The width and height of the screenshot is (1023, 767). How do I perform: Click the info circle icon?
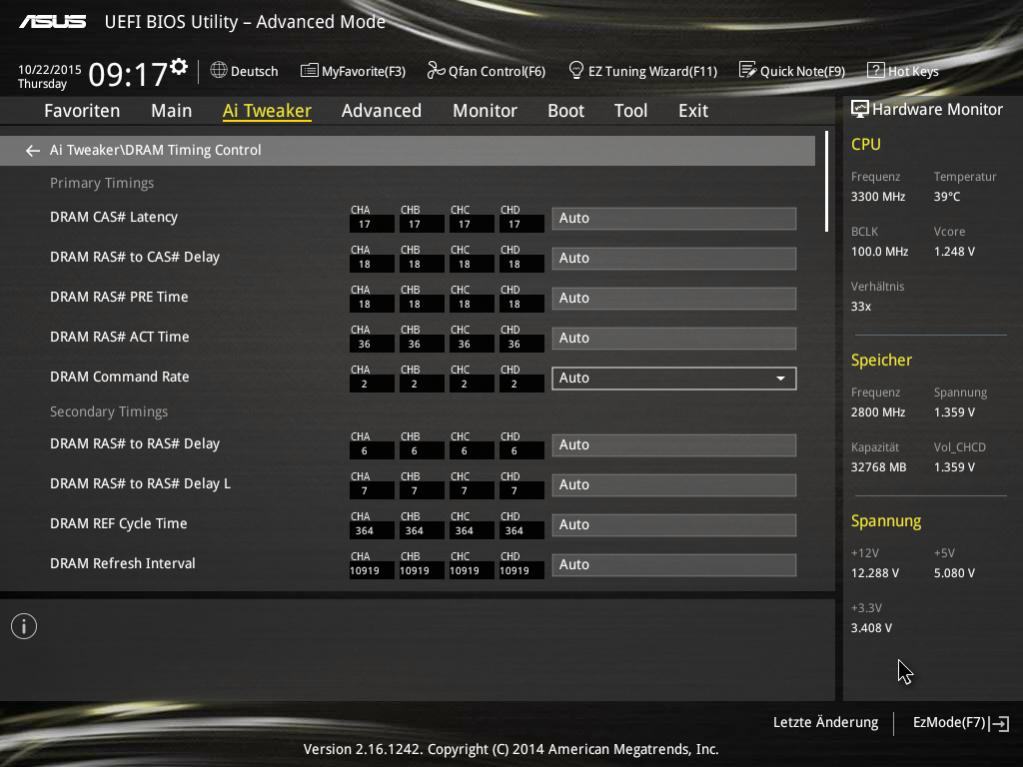pyautogui.click(x=24, y=626)
